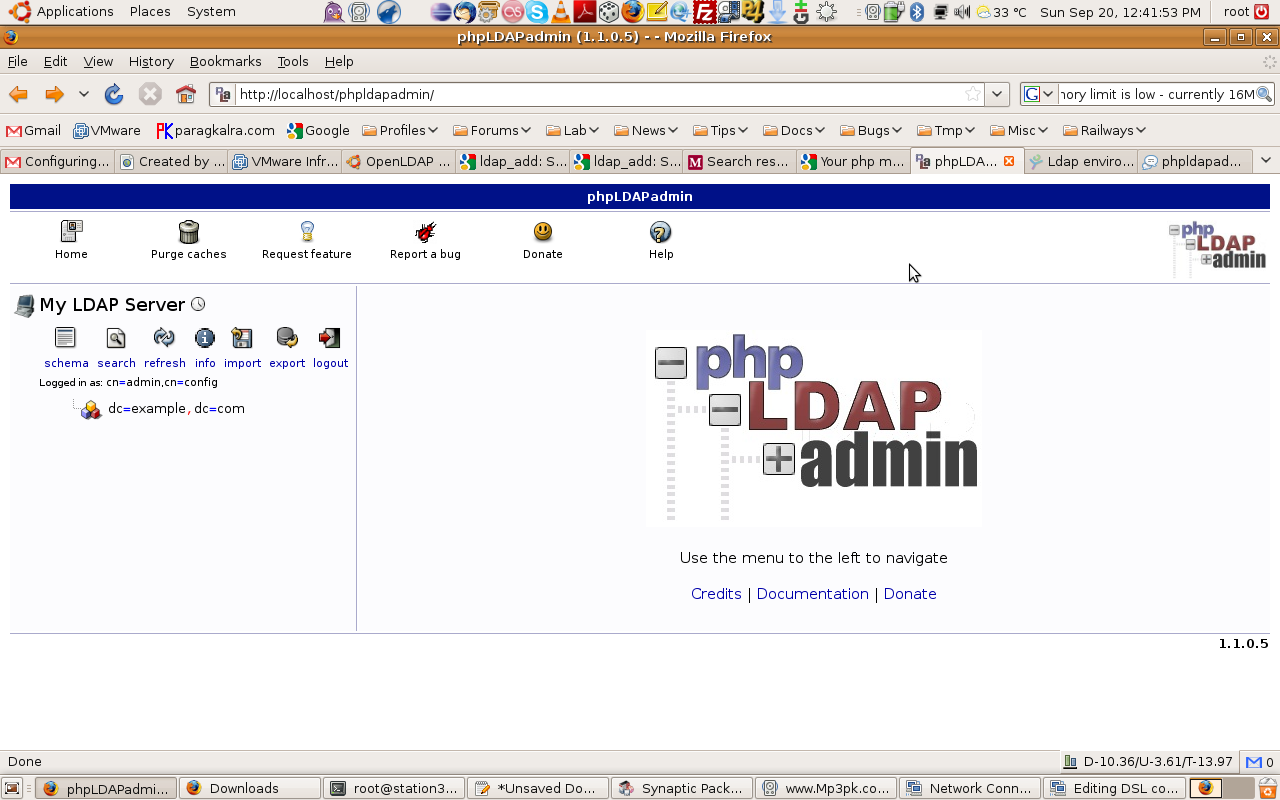
Task: Open the server info icon
Action: click(205, 338)
